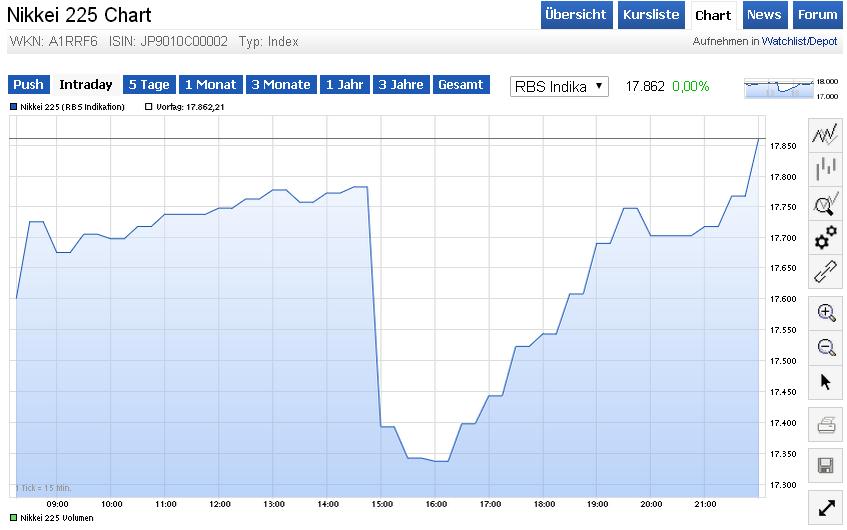Switch to the Übersicht tab
The image size is (847, 530).
coord(576,15)
